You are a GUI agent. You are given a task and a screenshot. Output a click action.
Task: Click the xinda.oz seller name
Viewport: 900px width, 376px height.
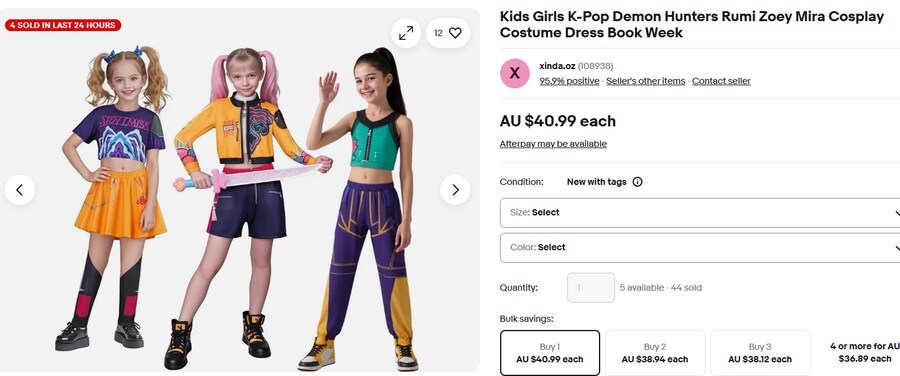pyautogui.click(x=557, y=66)
